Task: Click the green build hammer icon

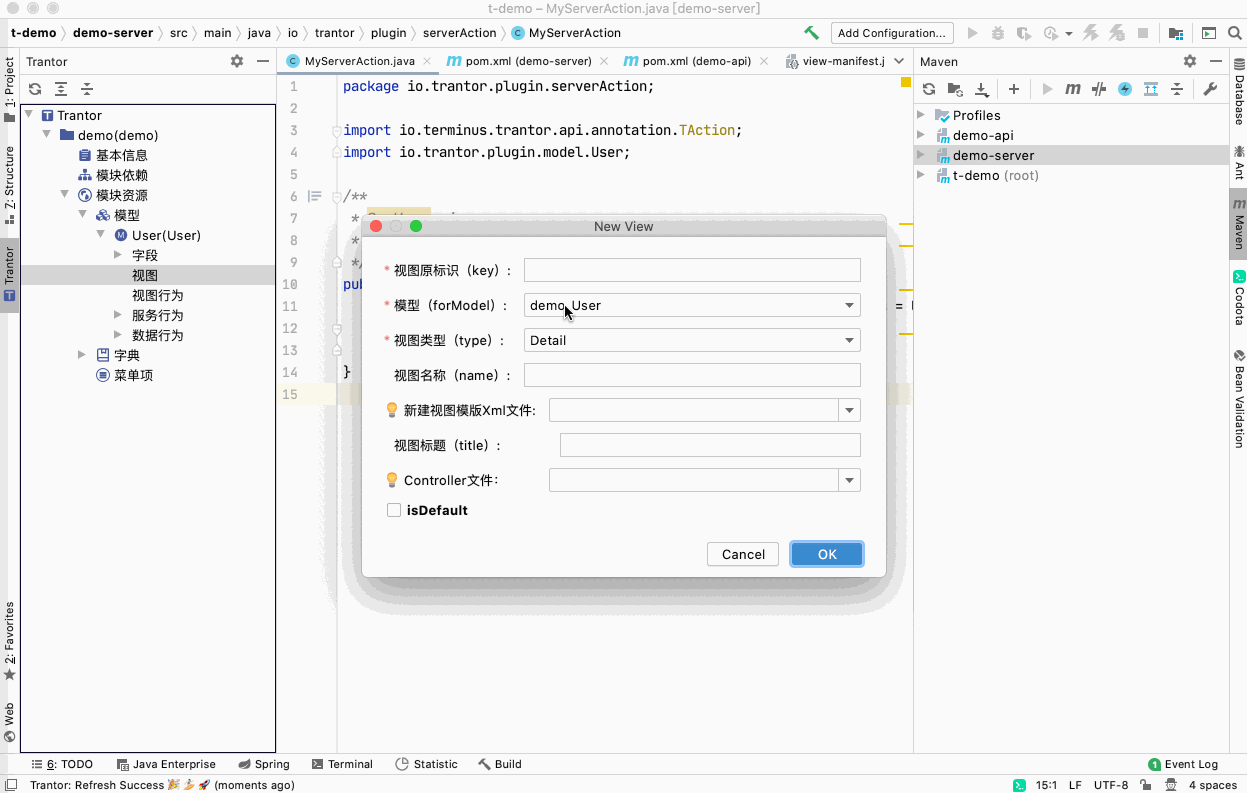Action: coord(811,33)
